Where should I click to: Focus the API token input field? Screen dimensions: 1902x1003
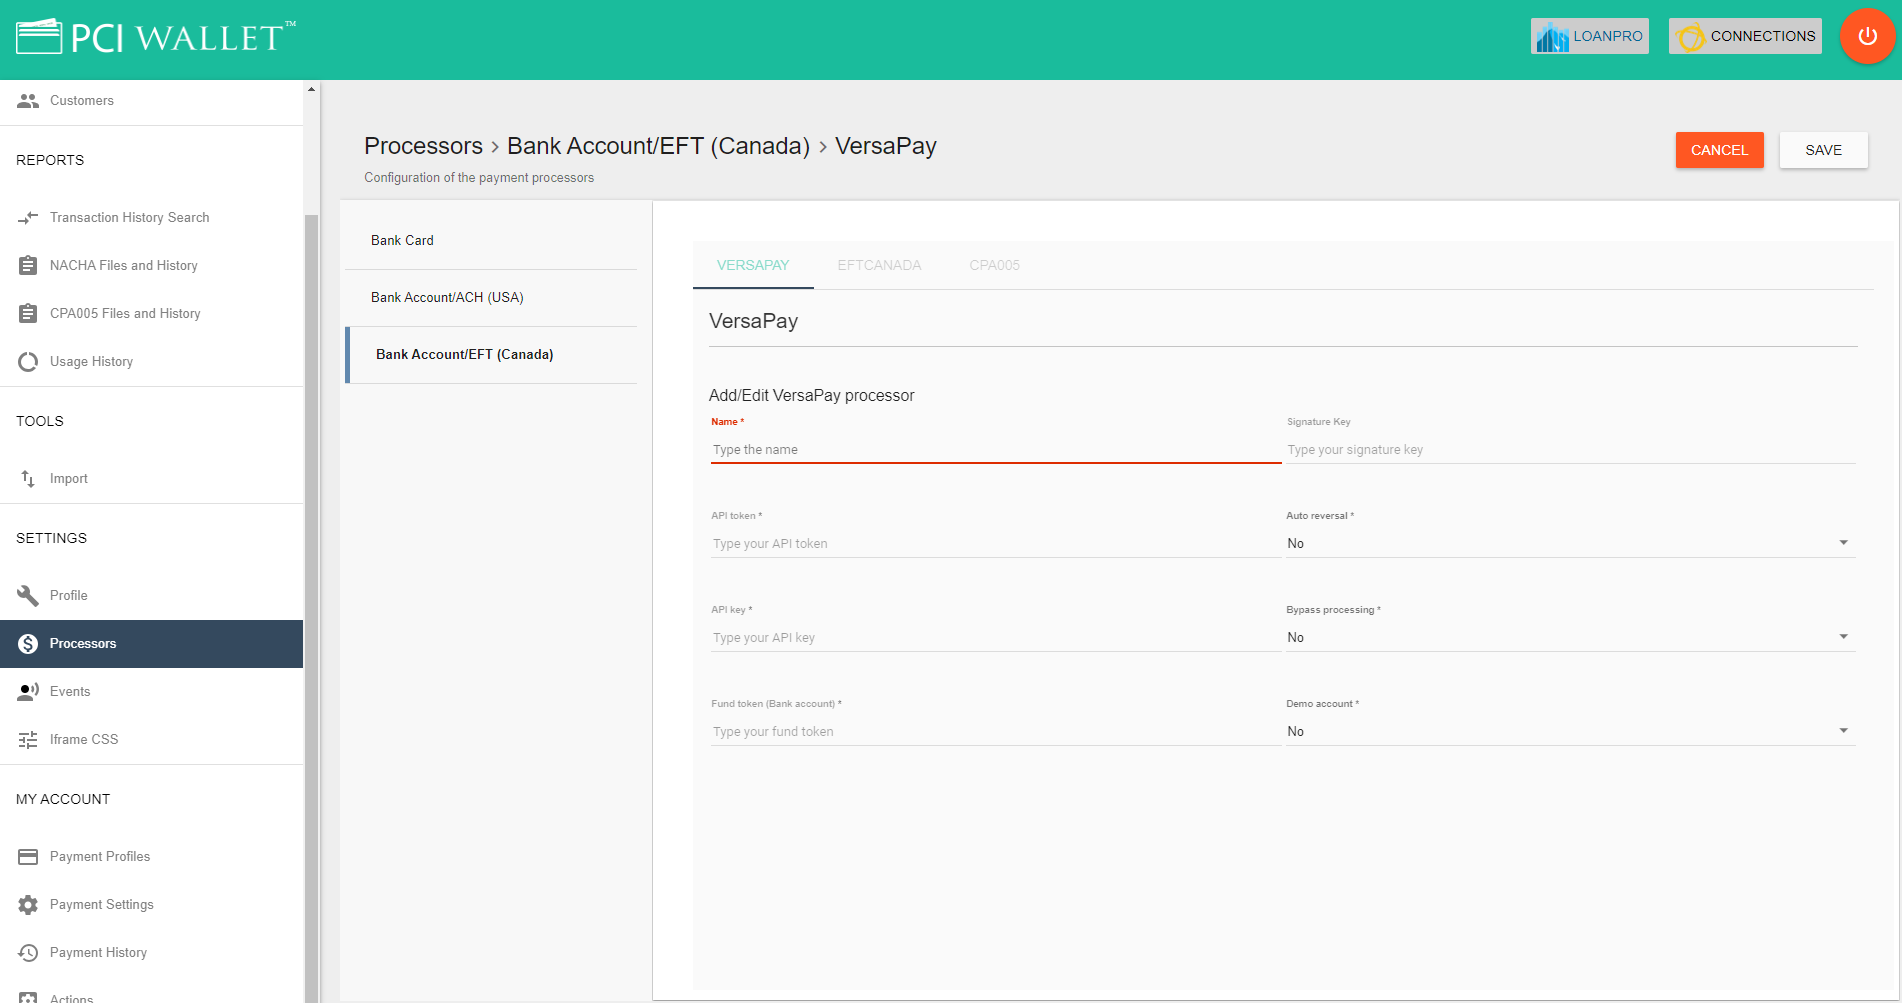click(x=995, y=543)
